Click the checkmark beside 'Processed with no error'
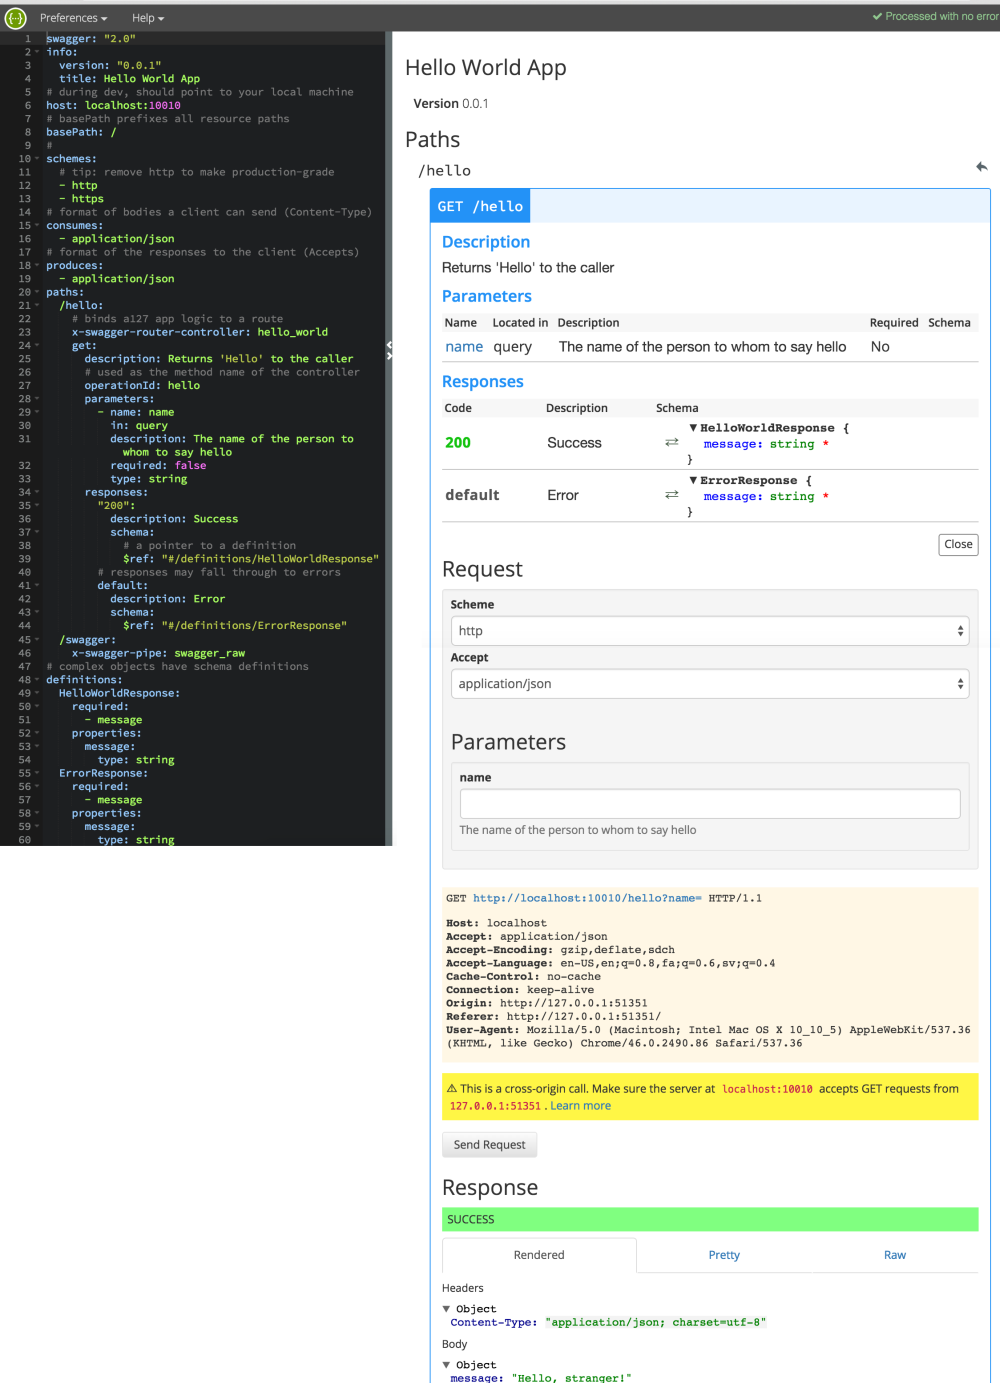Viewport: 1000px width, 1383px height. coord(877,16)
